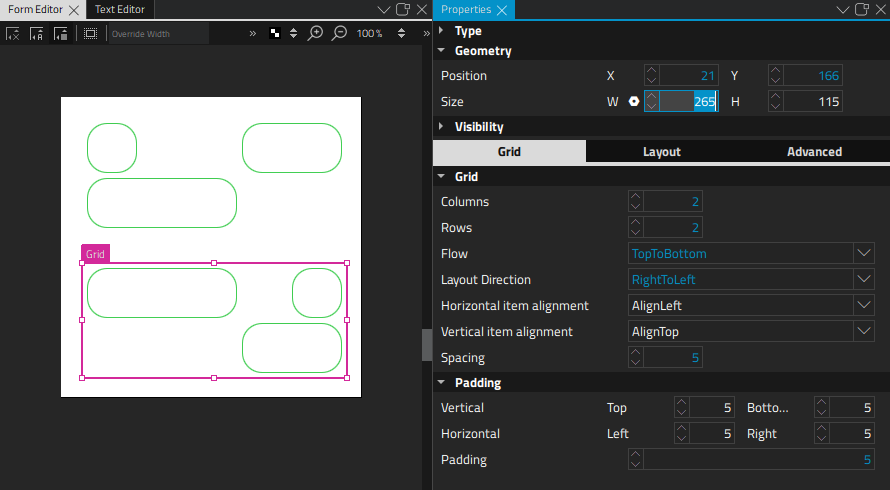Disable snapping with the first toolbar icon
This screenshot has height=490, width=890.
pos(12,34)
